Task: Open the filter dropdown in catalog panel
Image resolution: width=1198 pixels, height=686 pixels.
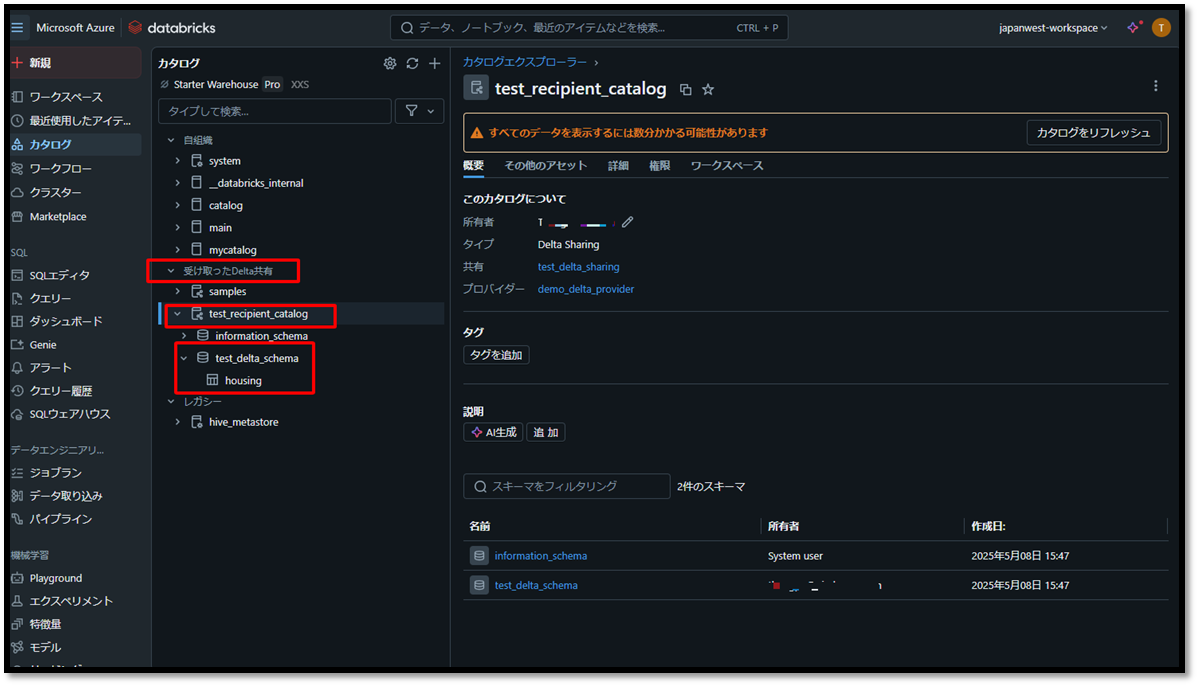Action: point(420,111)
